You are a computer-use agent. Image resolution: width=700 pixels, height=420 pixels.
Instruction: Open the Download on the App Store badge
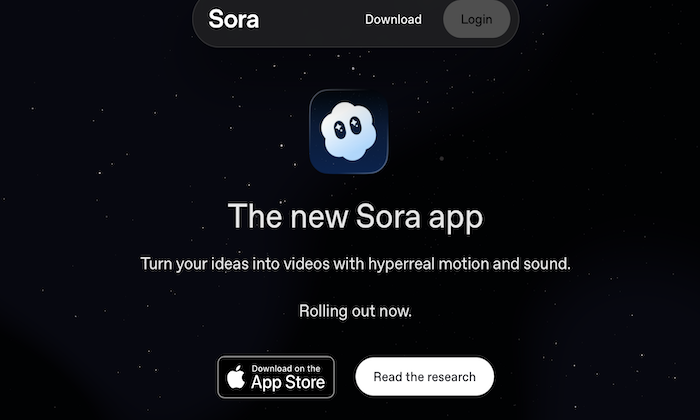click(x=276, y=377)
